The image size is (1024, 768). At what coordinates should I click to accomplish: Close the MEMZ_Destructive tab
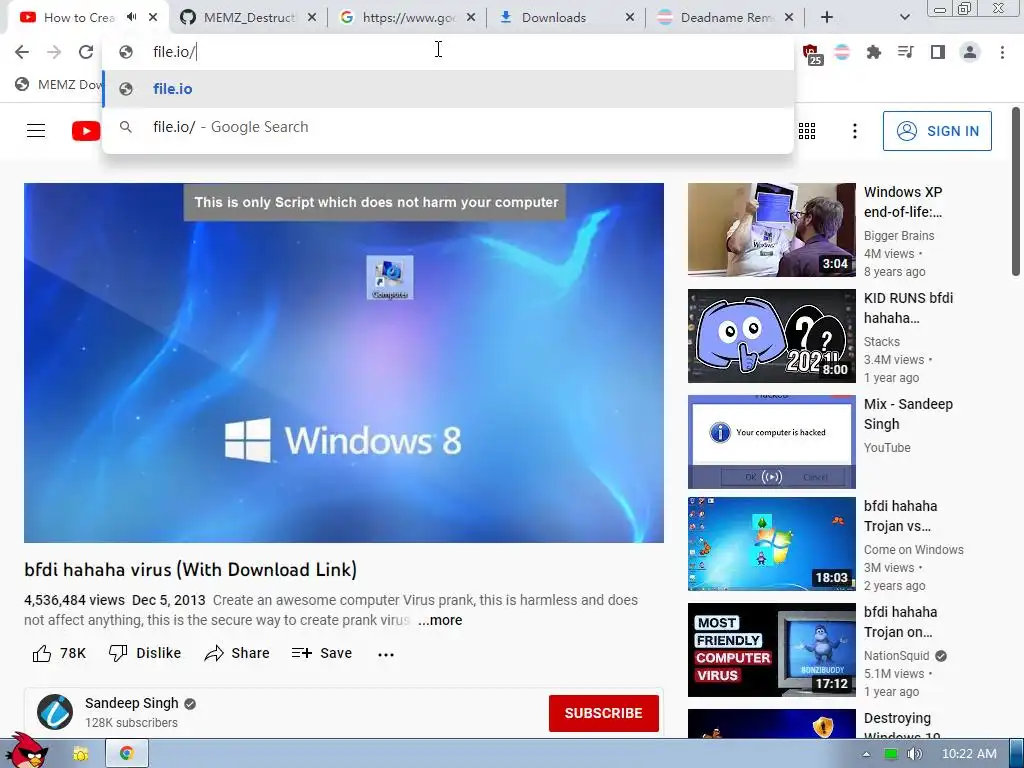click(x=312, y=17)
